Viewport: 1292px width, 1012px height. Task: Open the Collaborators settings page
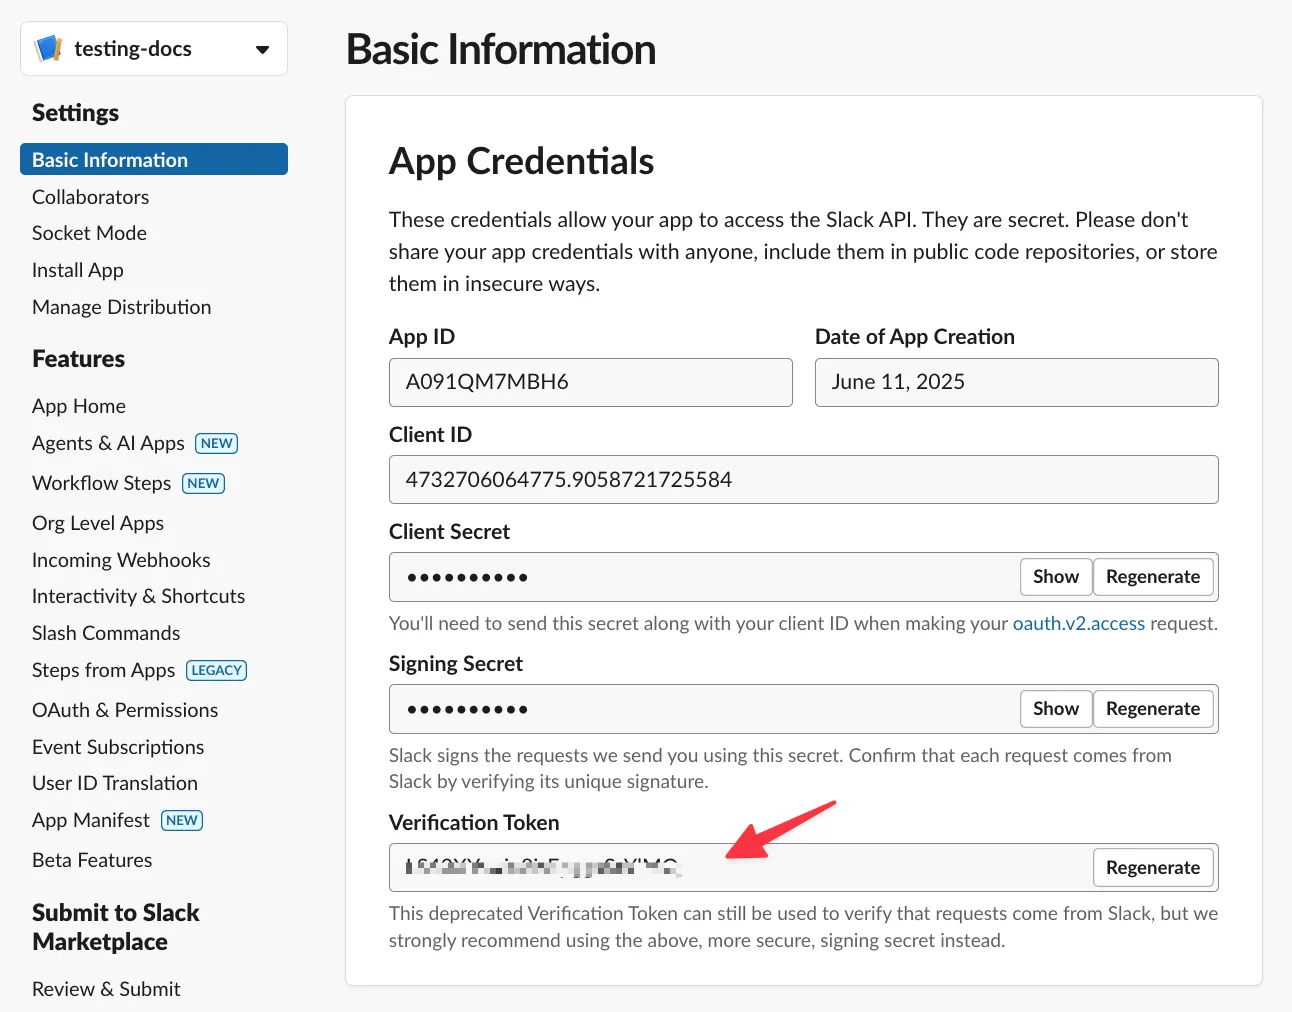click(90, 197)
